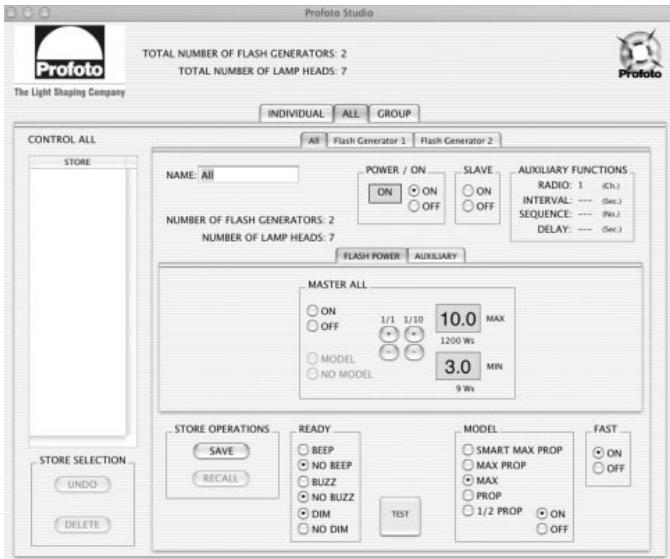Click SAVE in Store Operations

(x=221, y=451)
